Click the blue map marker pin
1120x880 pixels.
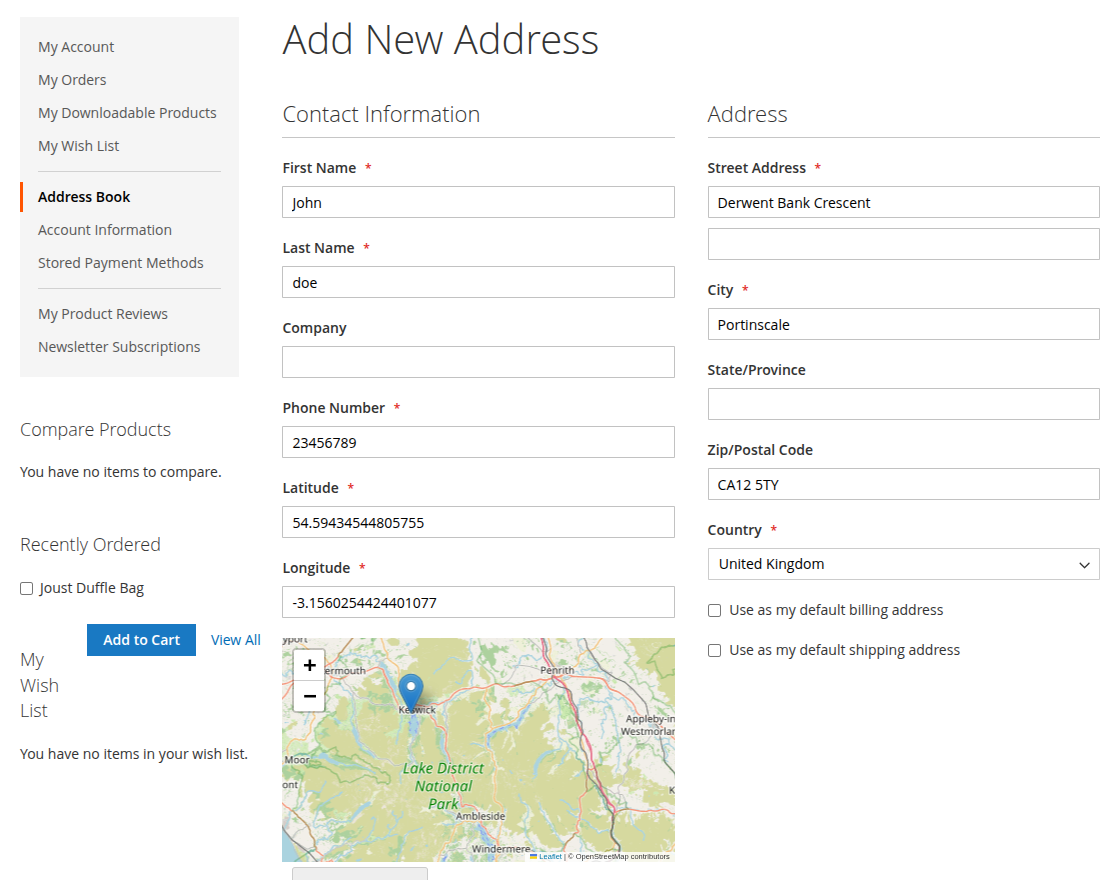click(x=411, y=691)
